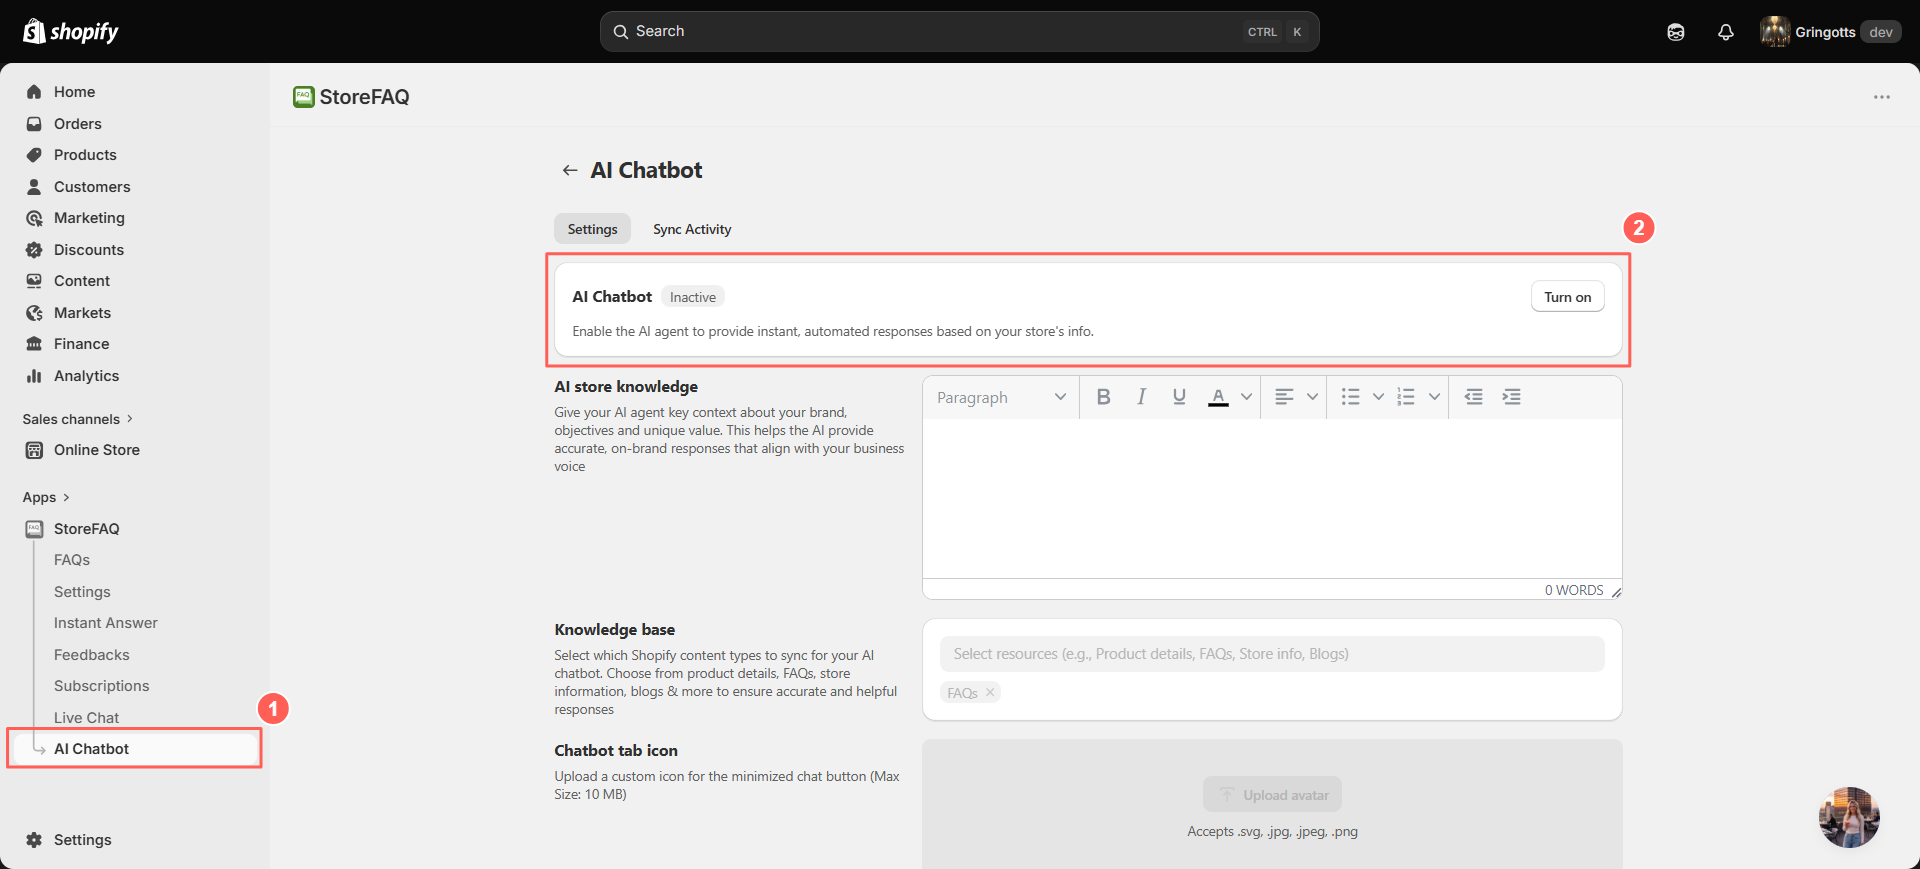
Task: Switch to the Sync Activity tab
Action: tap(692, 229)
